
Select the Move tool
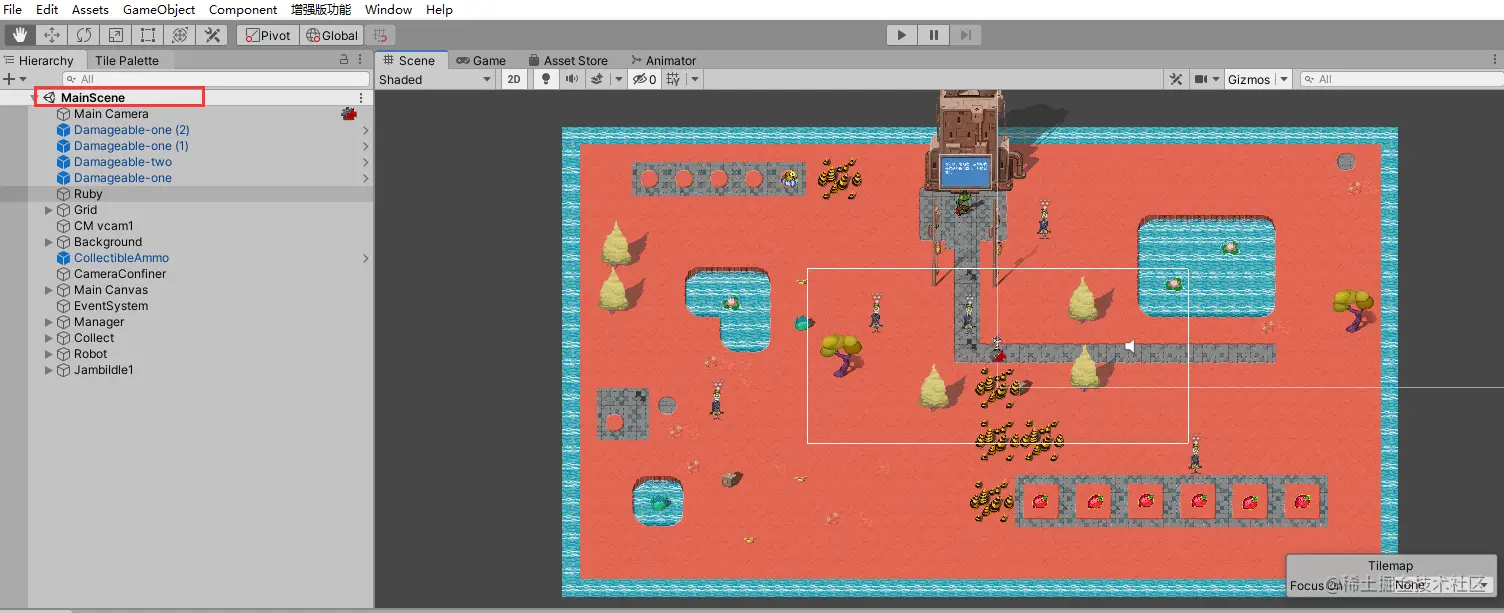click(x=52, y=35)
